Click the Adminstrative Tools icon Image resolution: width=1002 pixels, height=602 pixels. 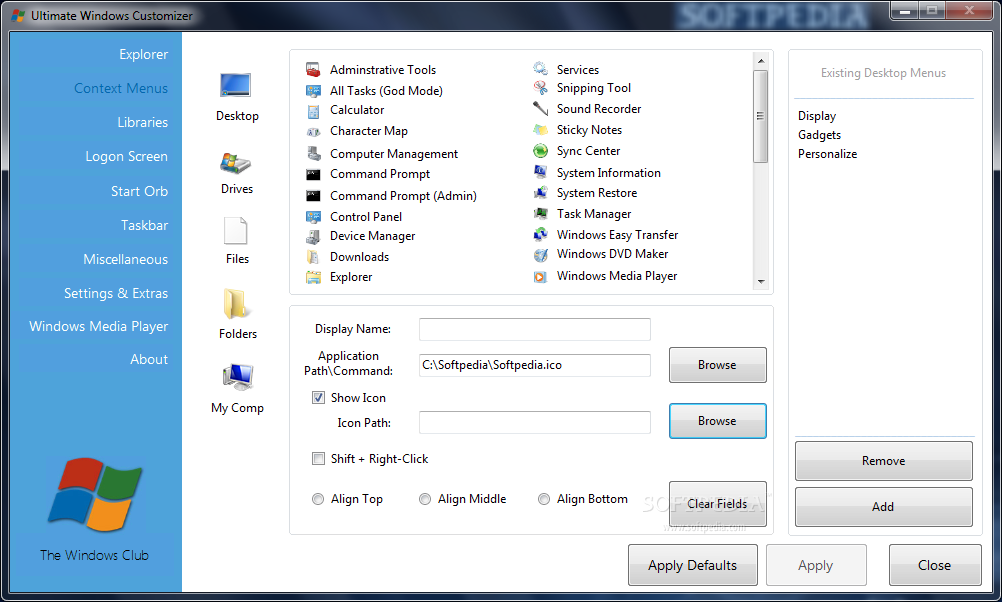[x=313, y=69]
